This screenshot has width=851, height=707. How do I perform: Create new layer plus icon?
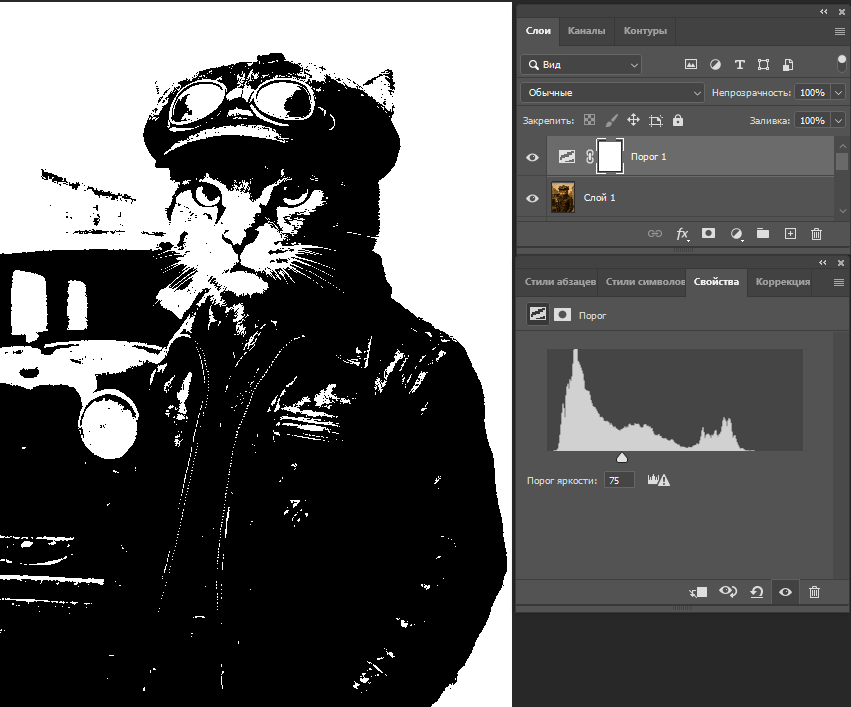[790, 233]
